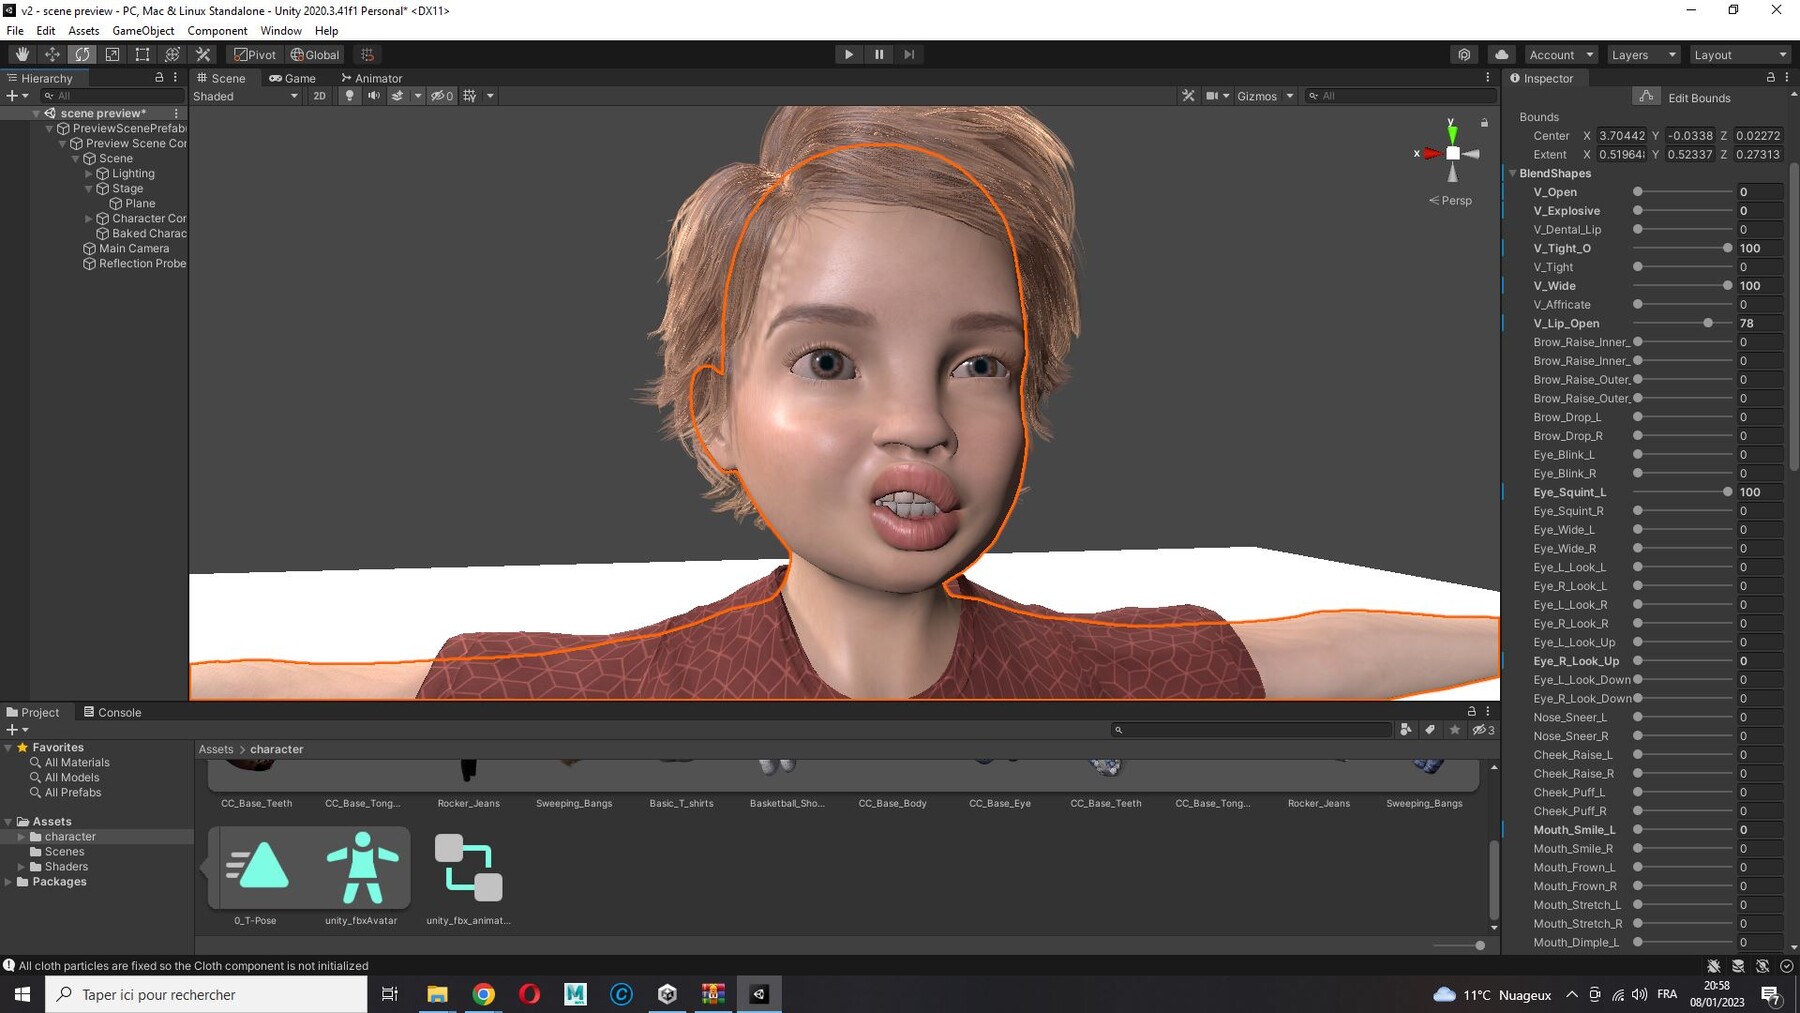Toggle Global handle orientation mode
This screenshot has width=1800, height=1013.
(x=315, y=55)
